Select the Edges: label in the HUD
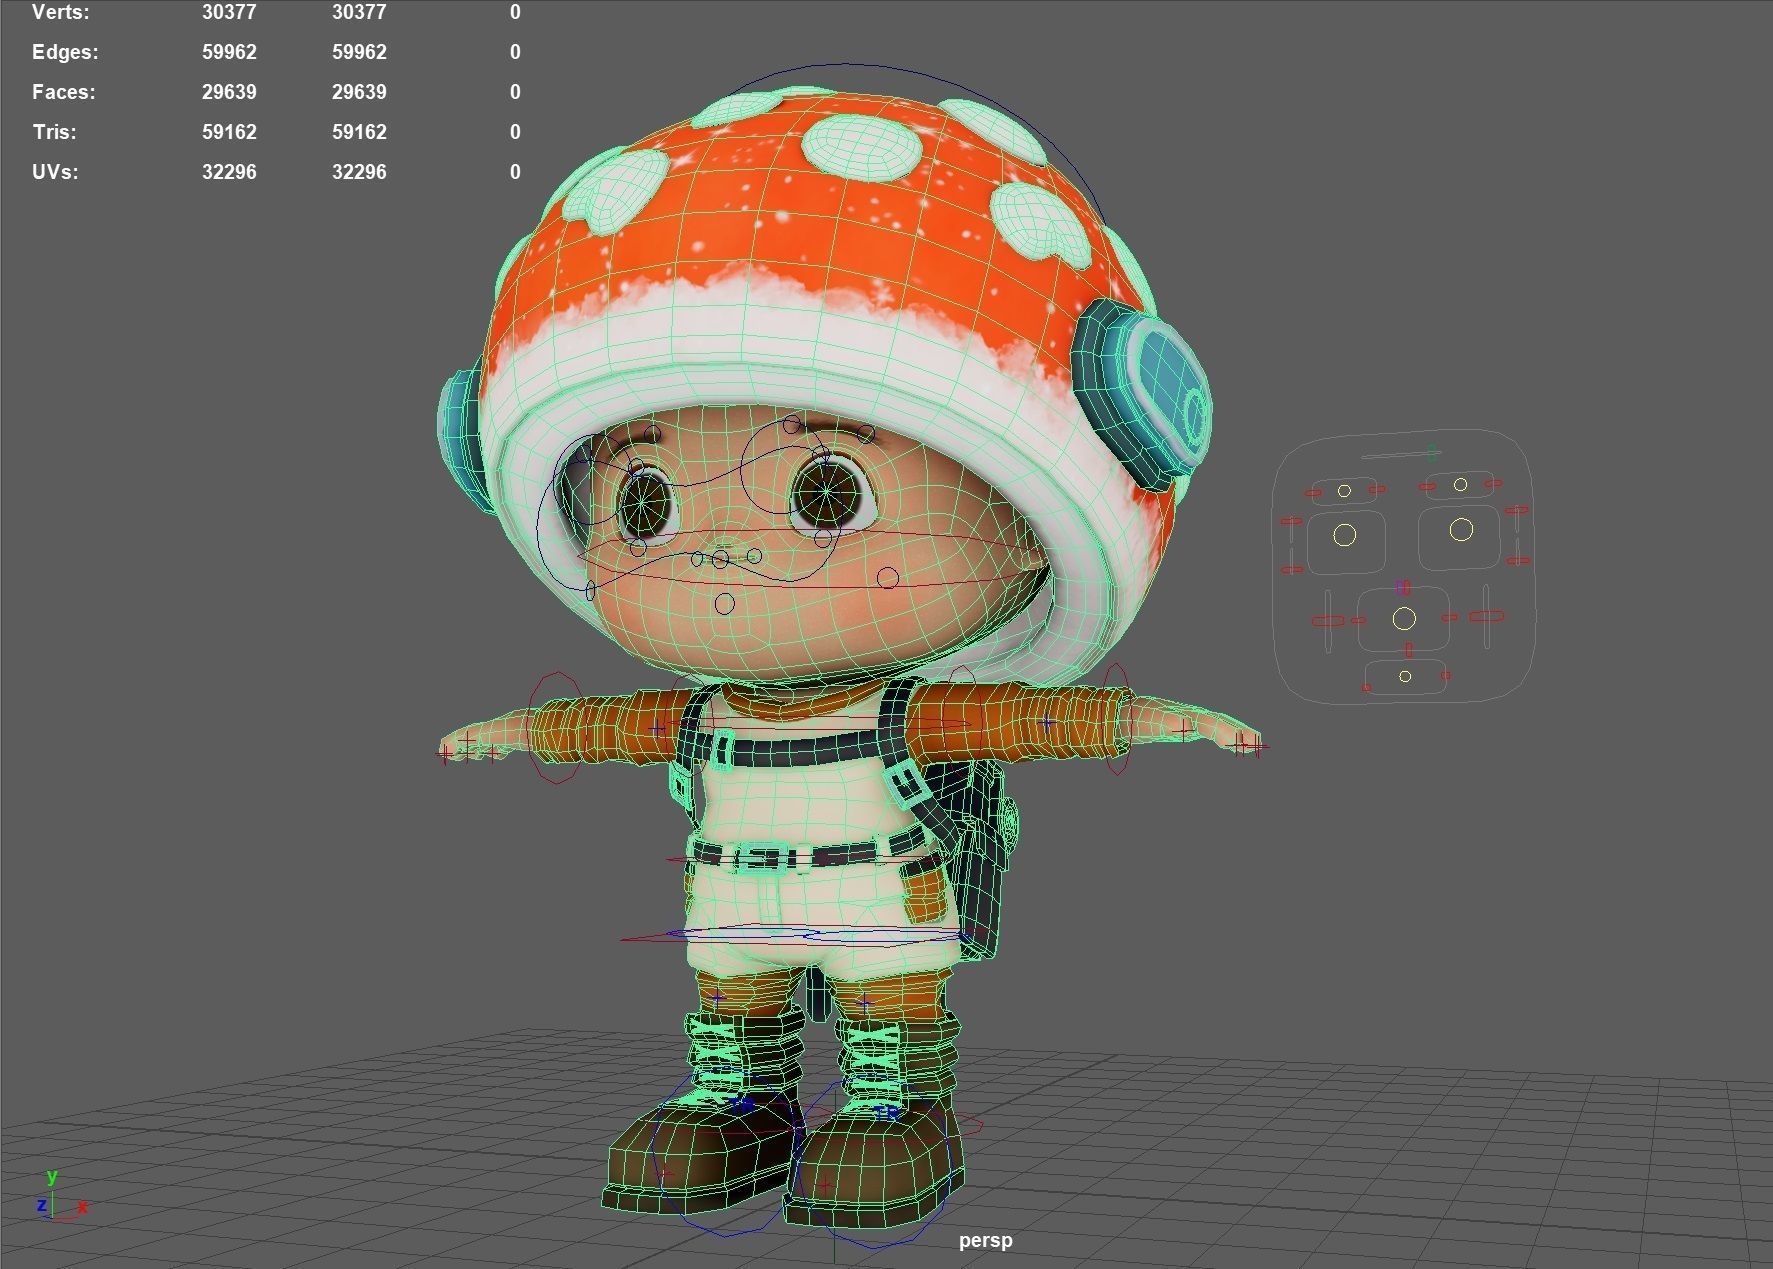 [65, 52]
